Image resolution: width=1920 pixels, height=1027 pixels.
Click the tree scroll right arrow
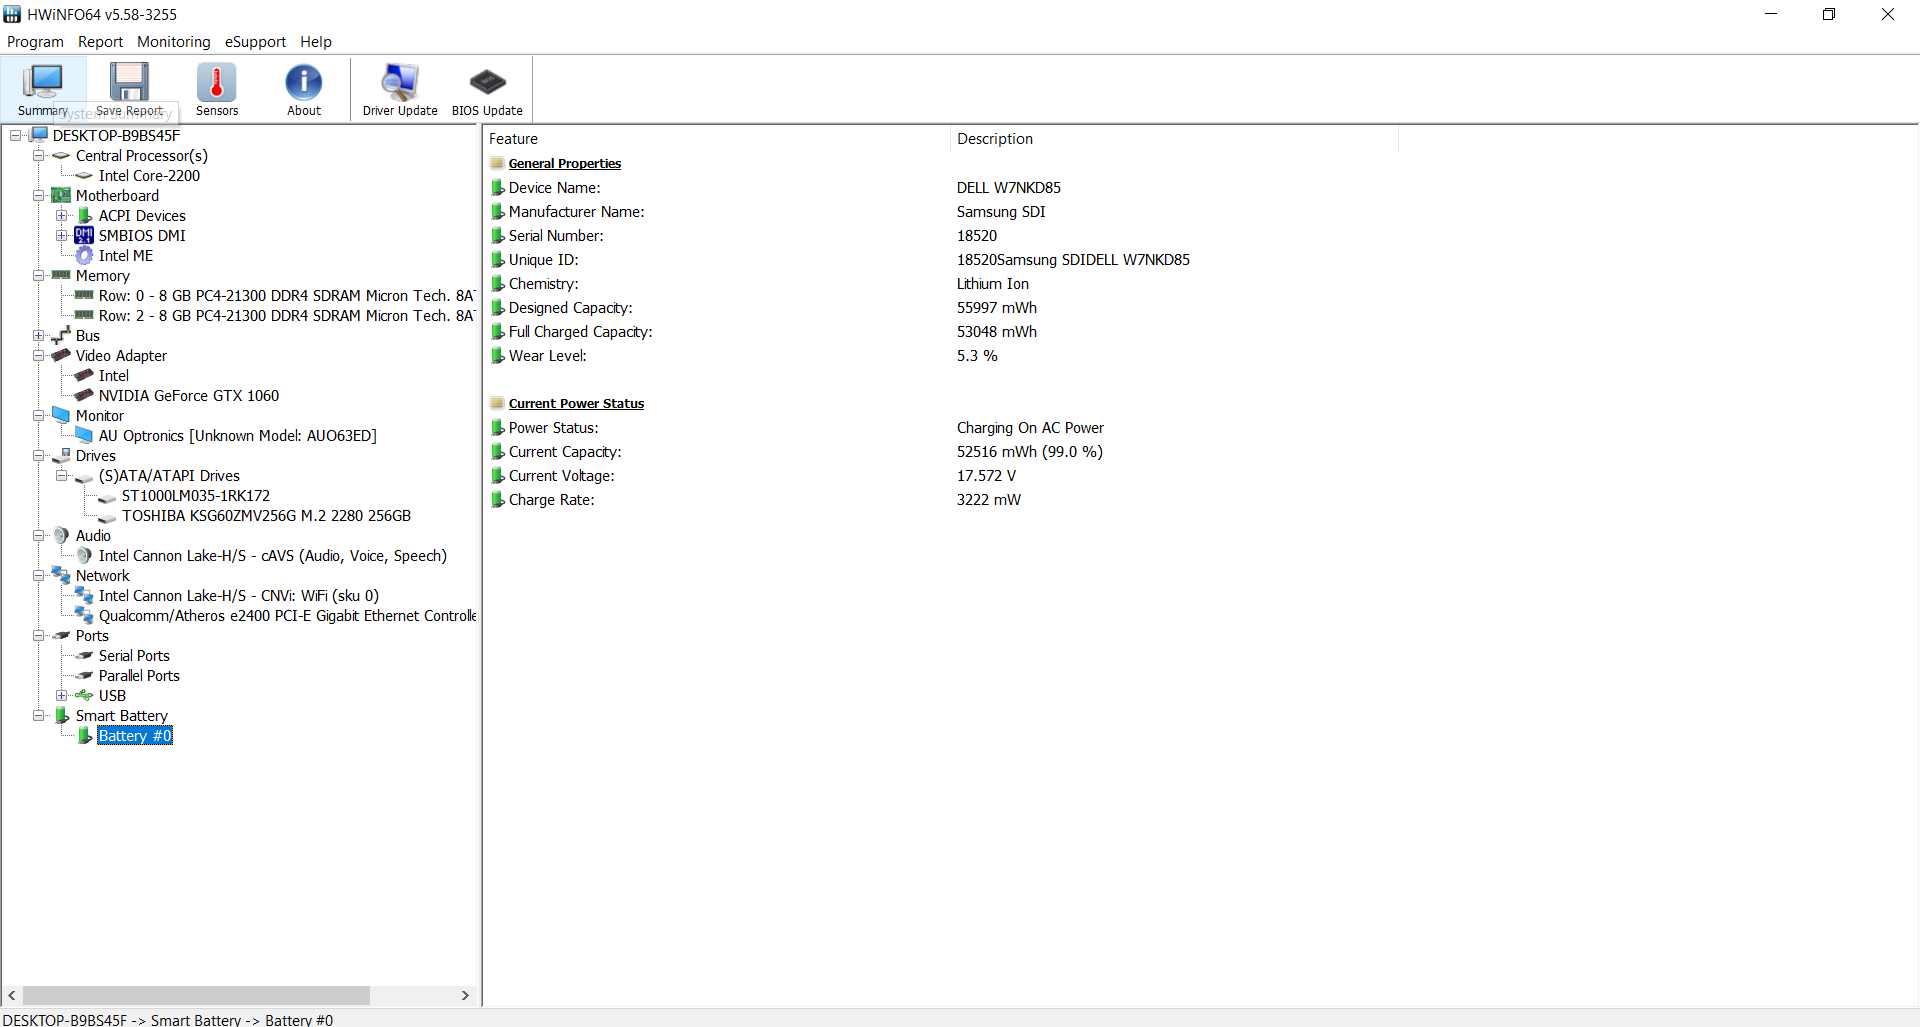point(465,995)
